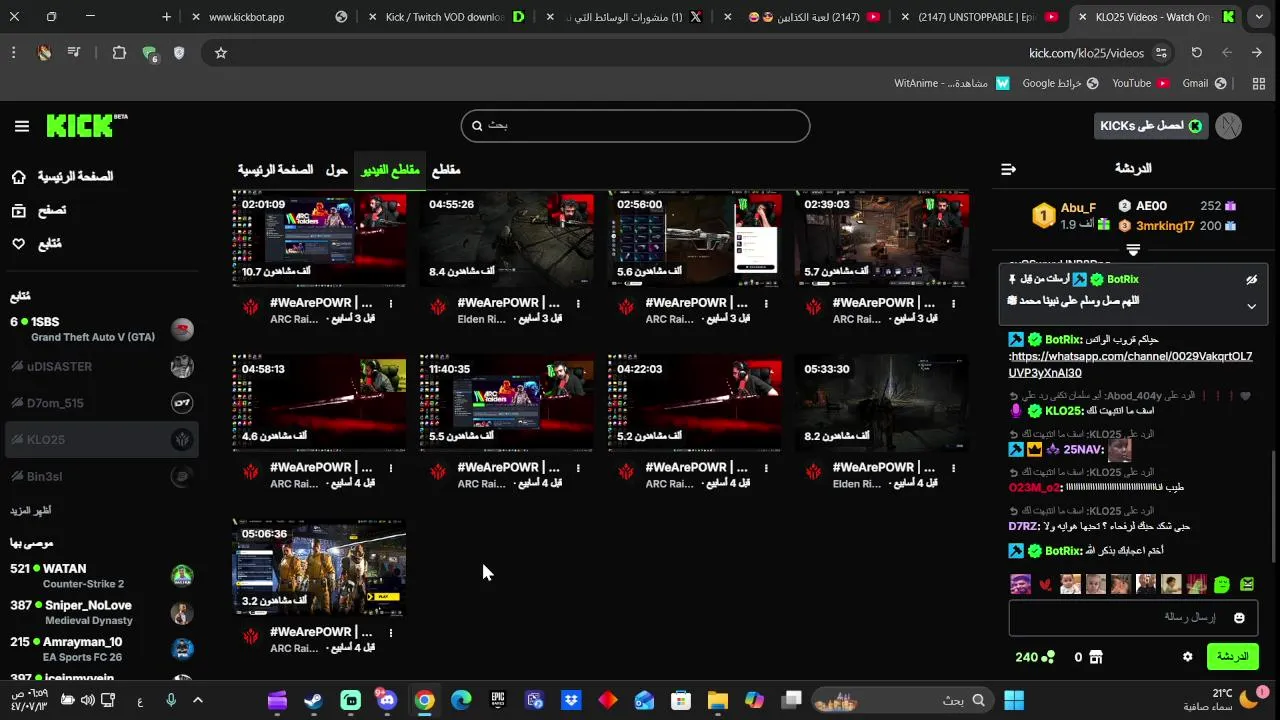Screen dimensions: 1280x720
Task: Select the مقاطع الفيديو videos tab
Action: pyautogui.click(x=390, y=170)
